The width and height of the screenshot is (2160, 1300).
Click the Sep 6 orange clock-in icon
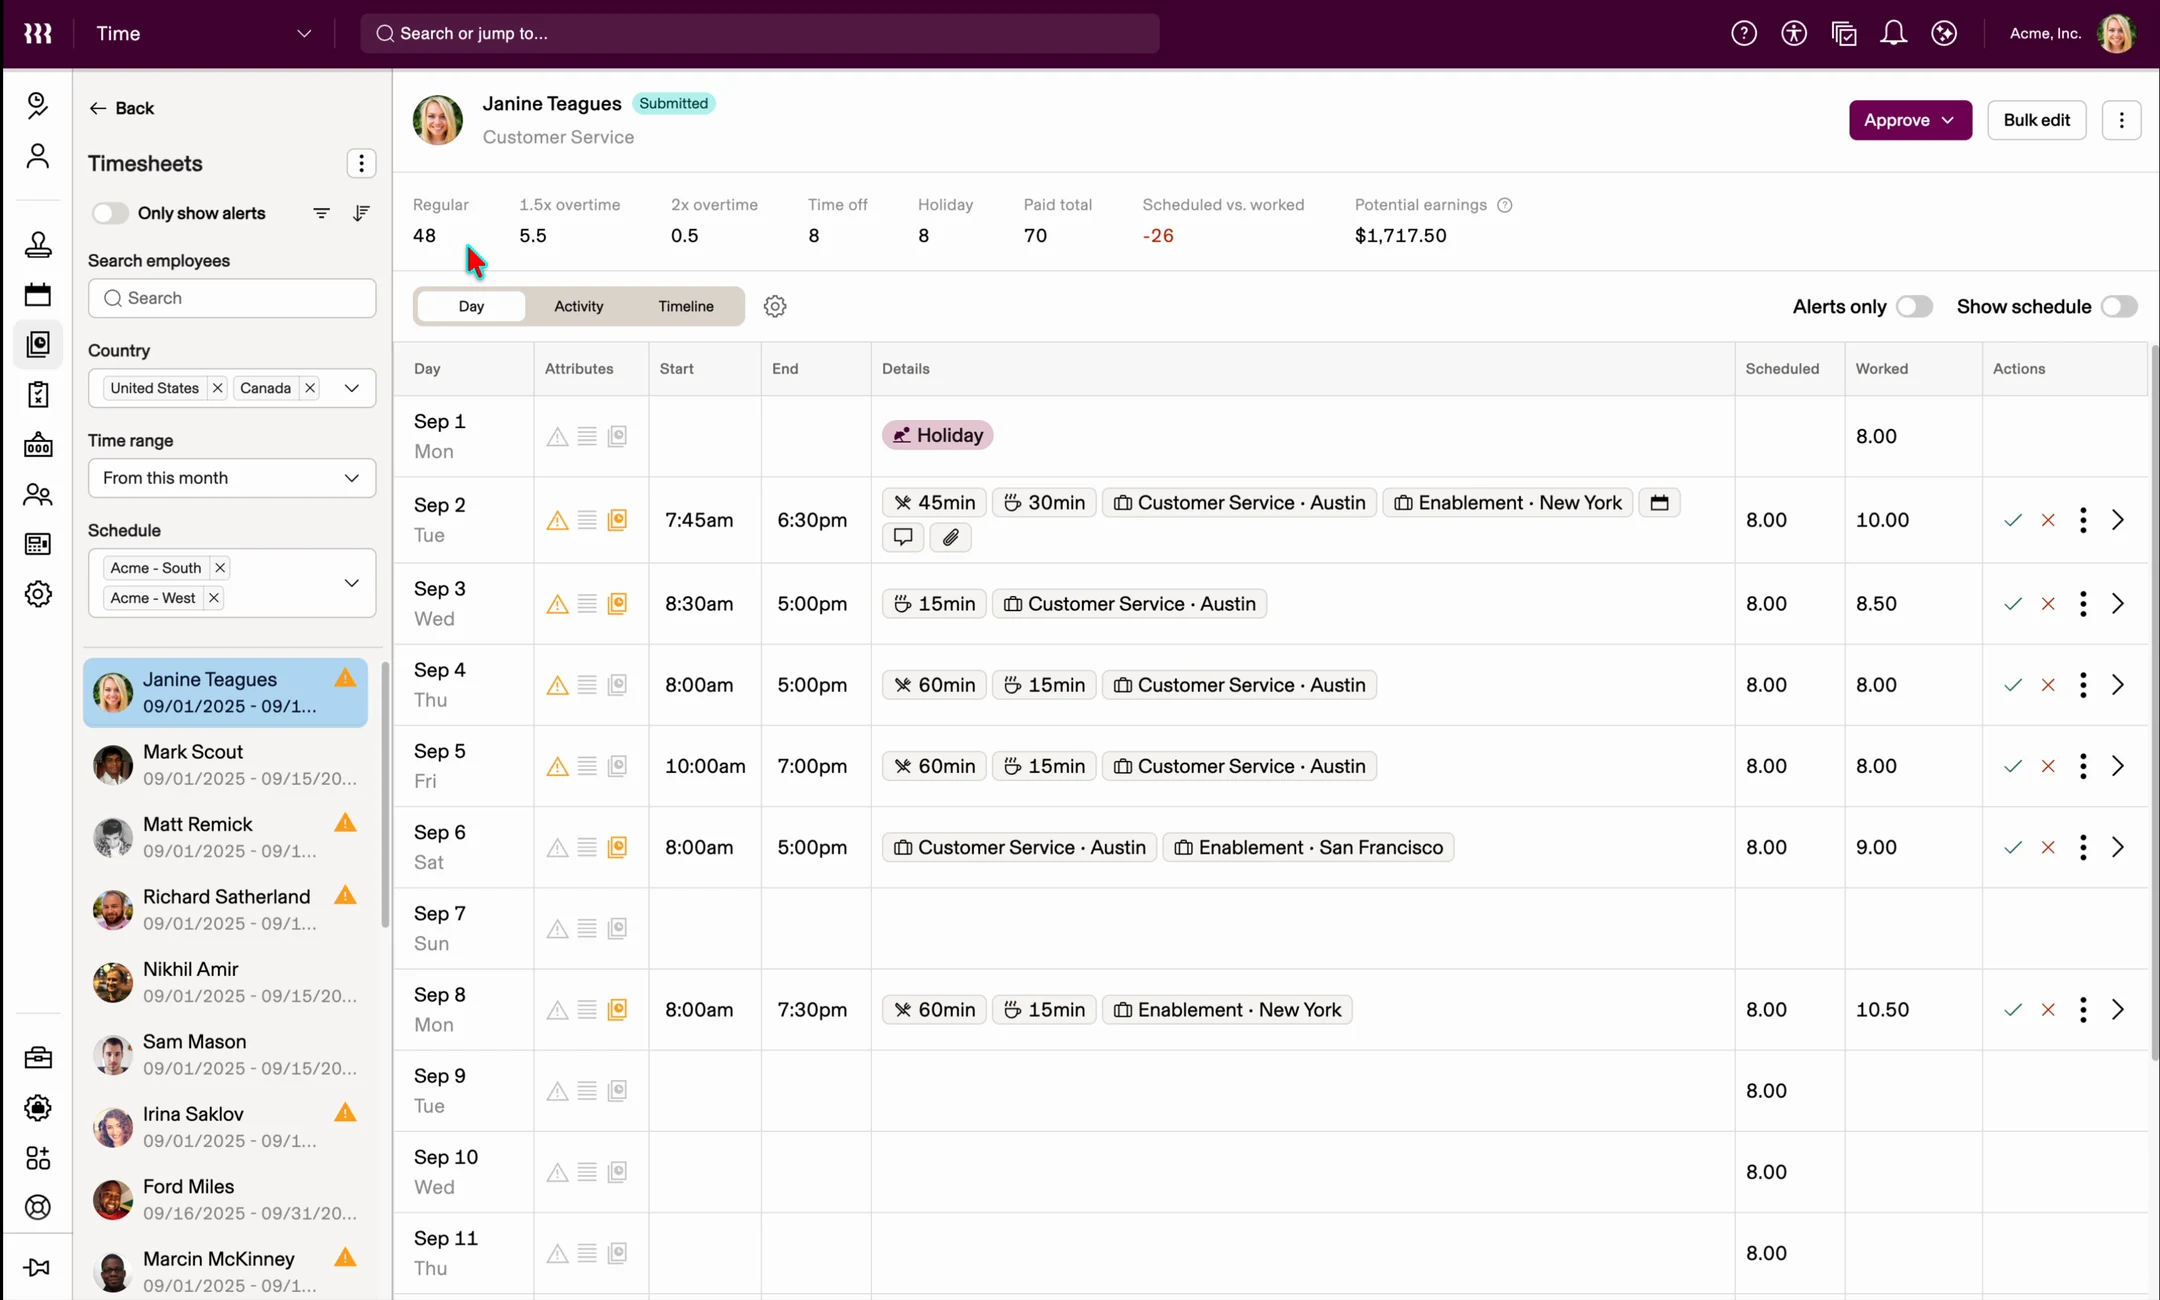coord(617,847)
